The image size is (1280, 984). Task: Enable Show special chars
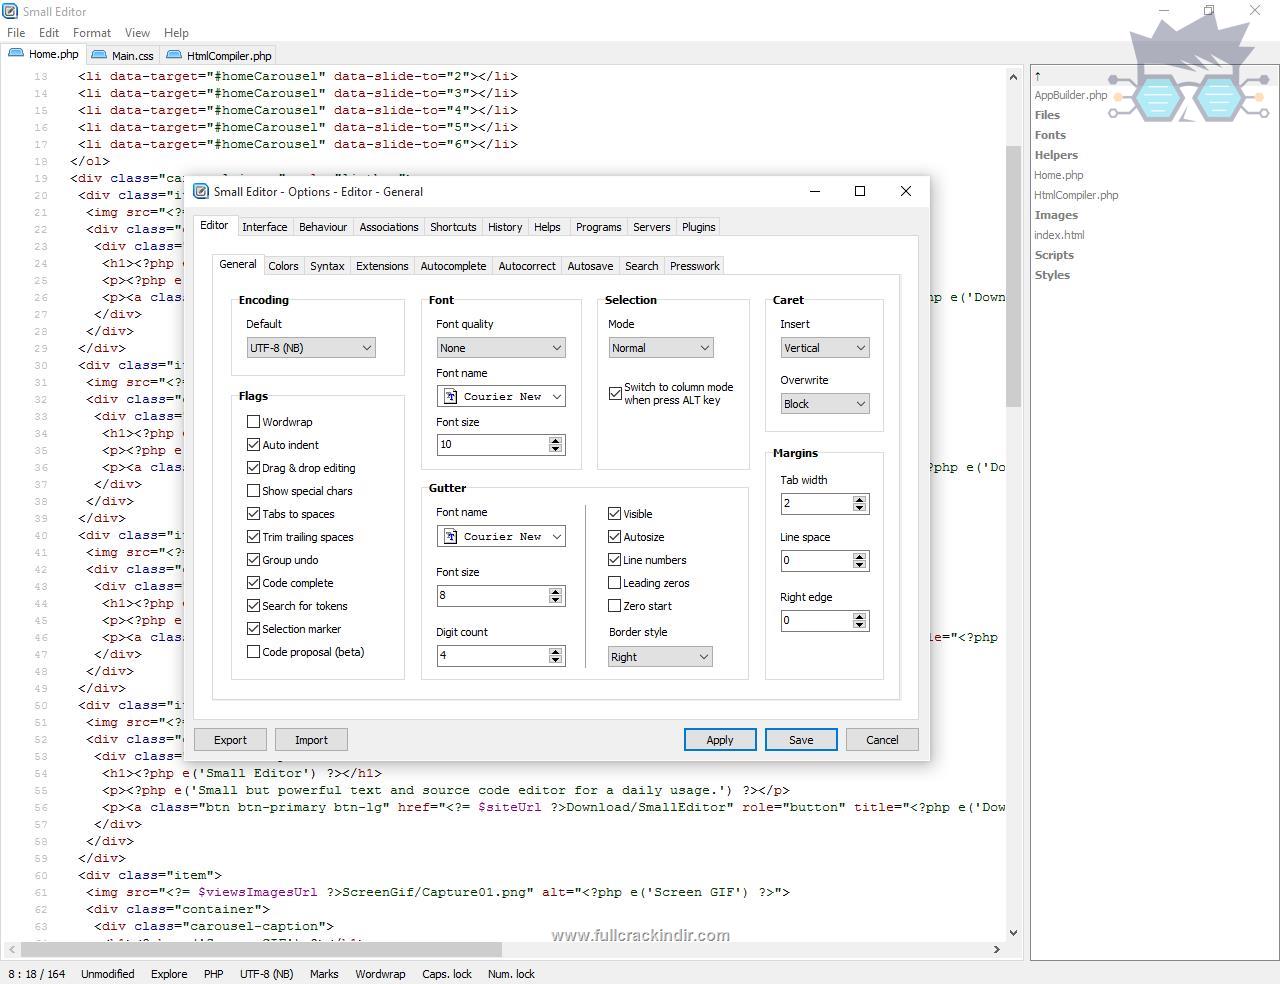[x=253, y=491]
